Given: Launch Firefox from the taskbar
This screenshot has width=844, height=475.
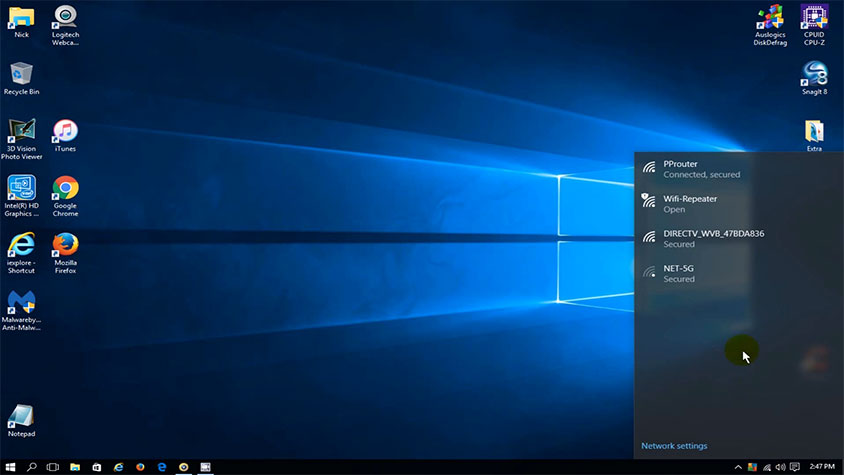Looking at the screenshot, I should pyautogui.click(x=140, y=467).
